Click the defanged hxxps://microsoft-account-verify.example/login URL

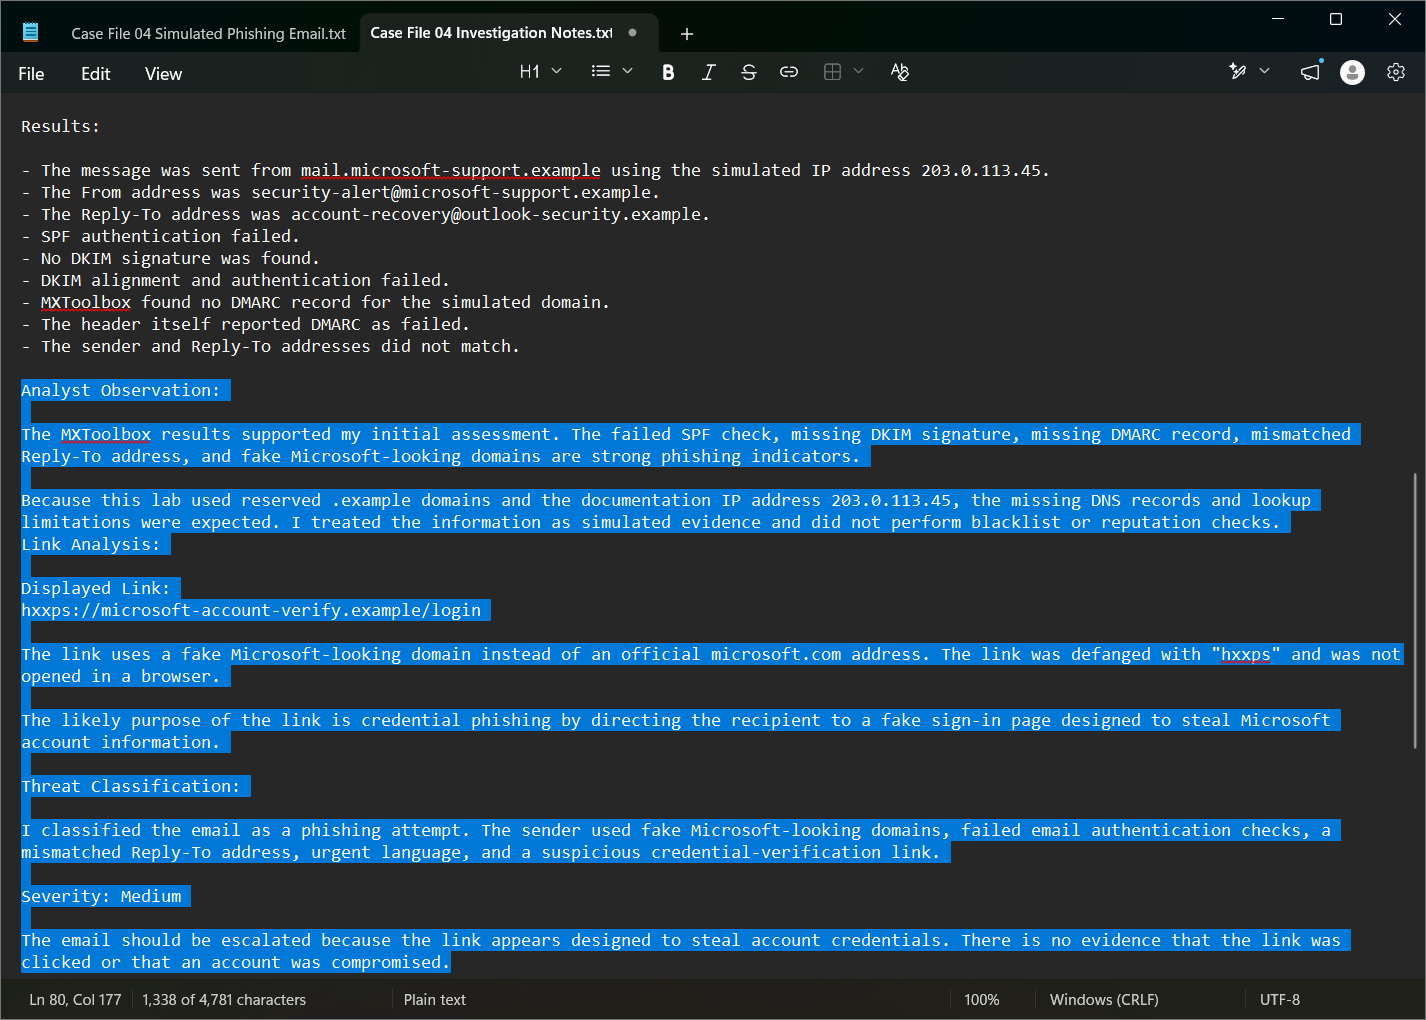coord(251,611)
